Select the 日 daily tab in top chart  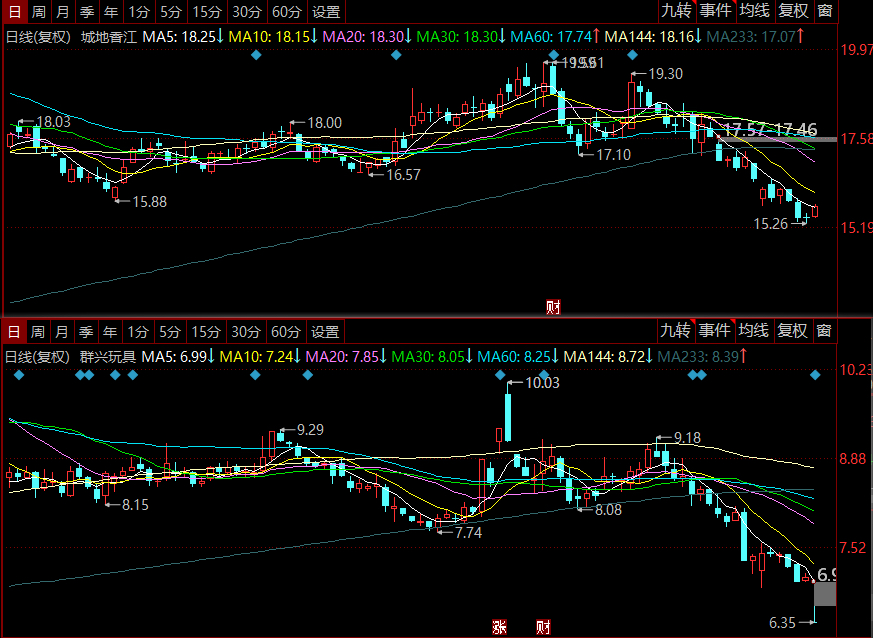click(15, 12)
